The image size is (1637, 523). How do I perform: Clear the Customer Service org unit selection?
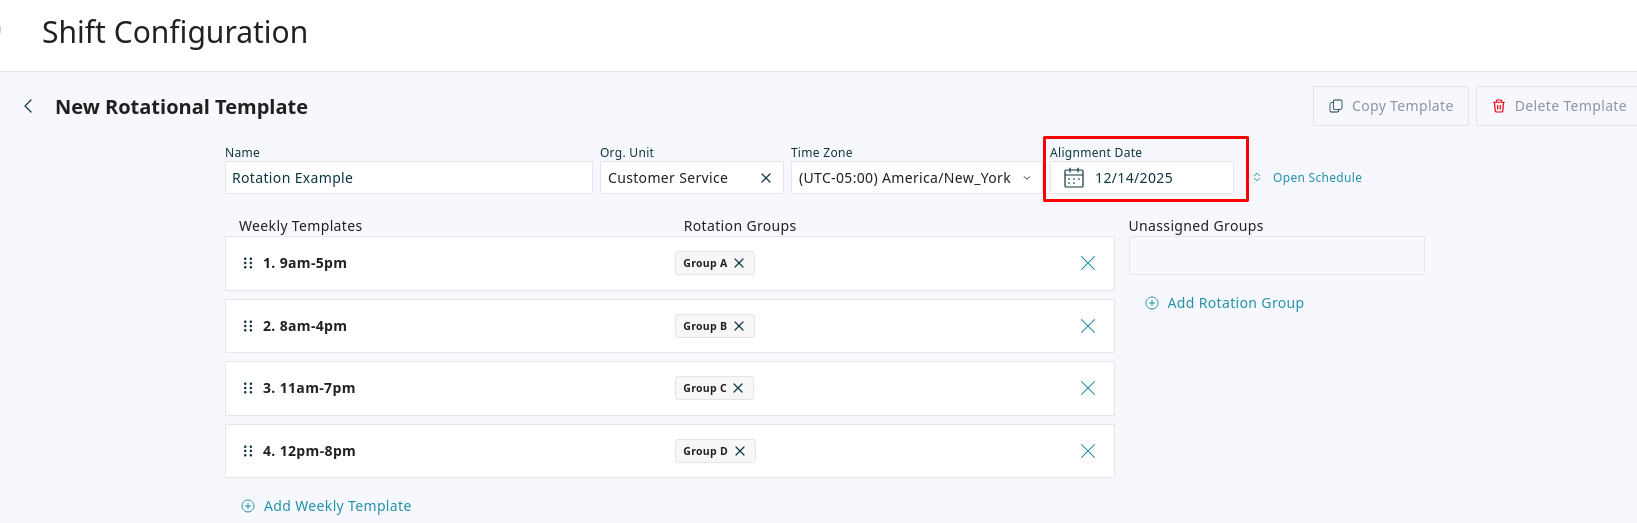pyautogui.click(x=766, y=178)
